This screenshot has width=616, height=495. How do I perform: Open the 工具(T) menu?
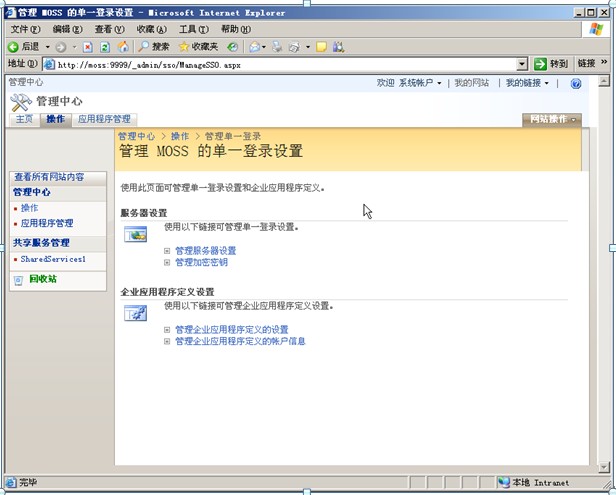point(193,30)
